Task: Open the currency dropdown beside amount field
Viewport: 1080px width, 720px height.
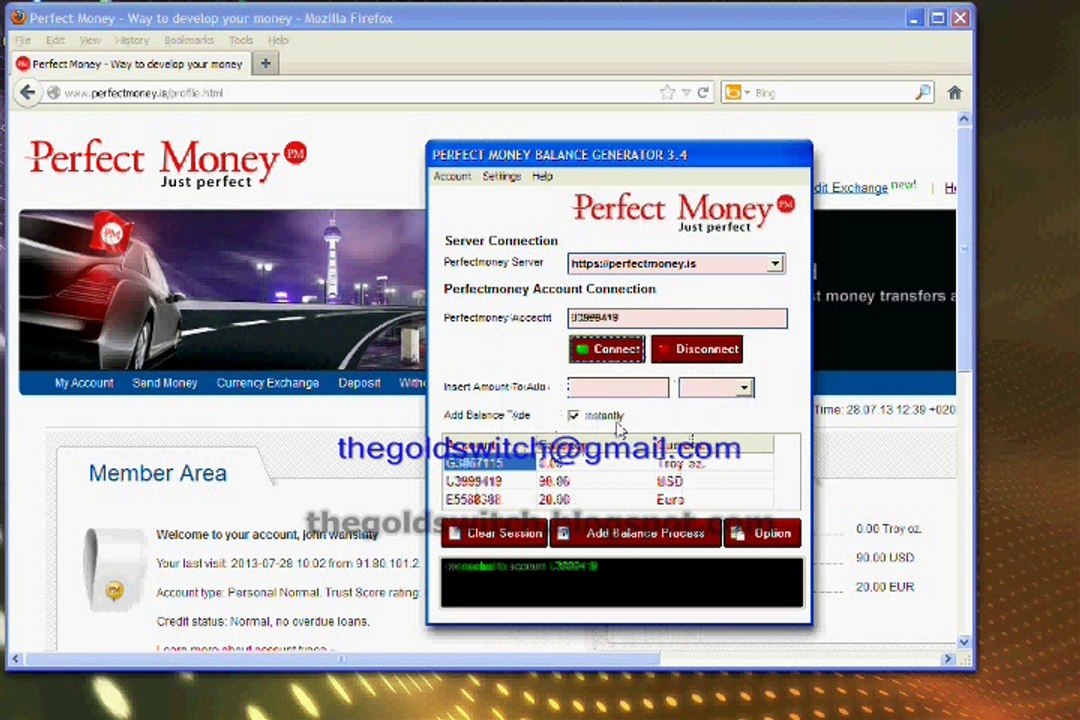Action: pyautogui.click(x=744, y=388)
